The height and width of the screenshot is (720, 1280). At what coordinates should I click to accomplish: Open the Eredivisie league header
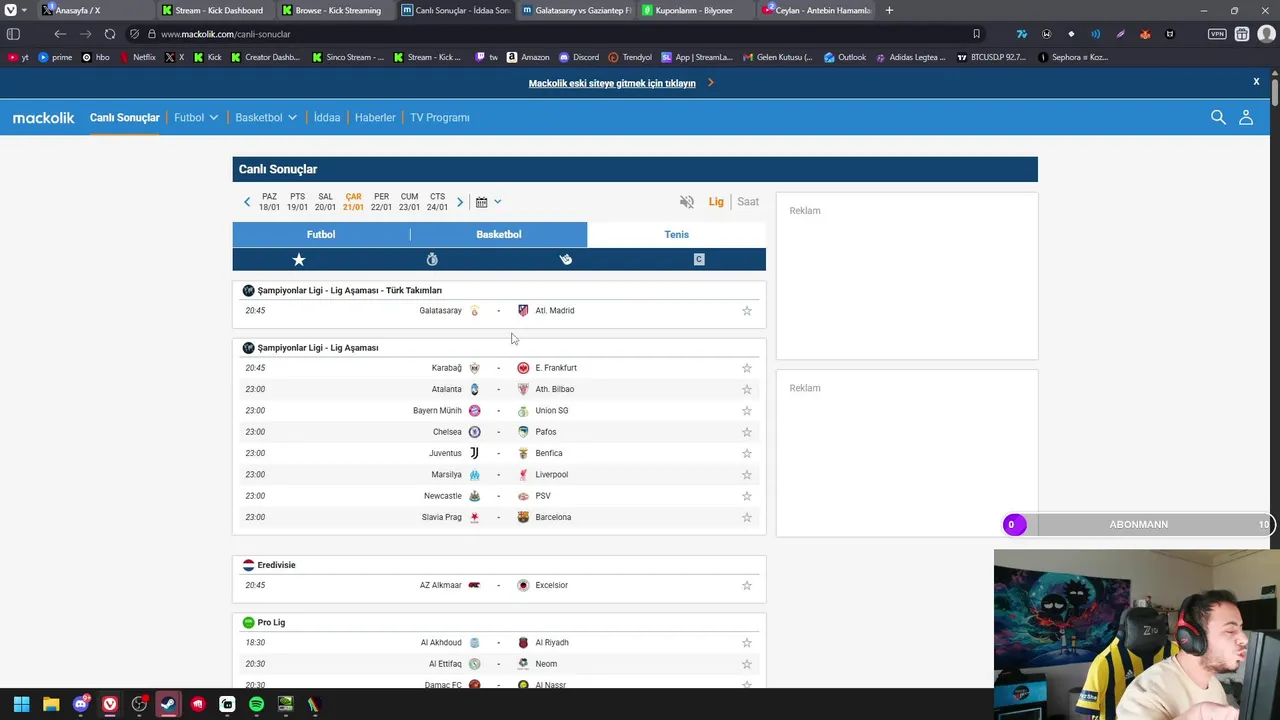pyautogui.click(x=276, y=565)
